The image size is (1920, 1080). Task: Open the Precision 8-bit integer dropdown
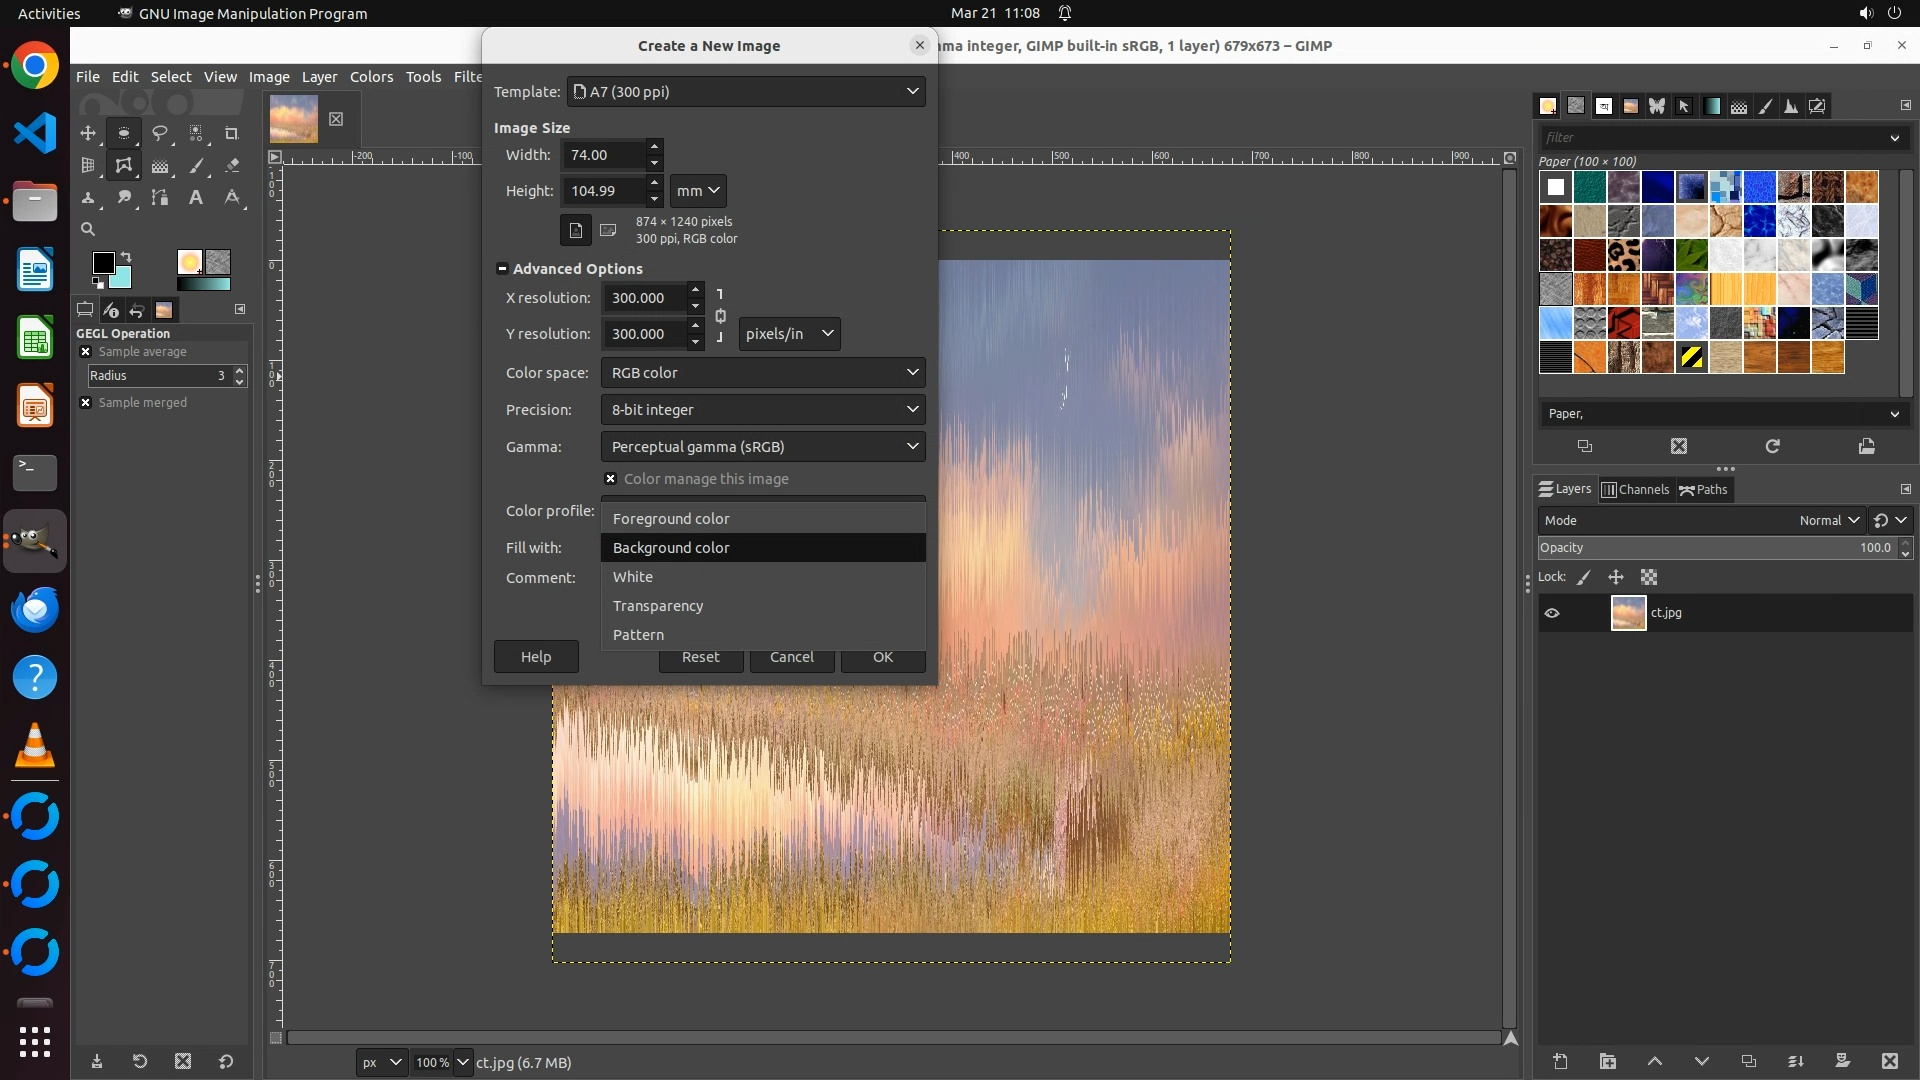click(x=762, y=409)
